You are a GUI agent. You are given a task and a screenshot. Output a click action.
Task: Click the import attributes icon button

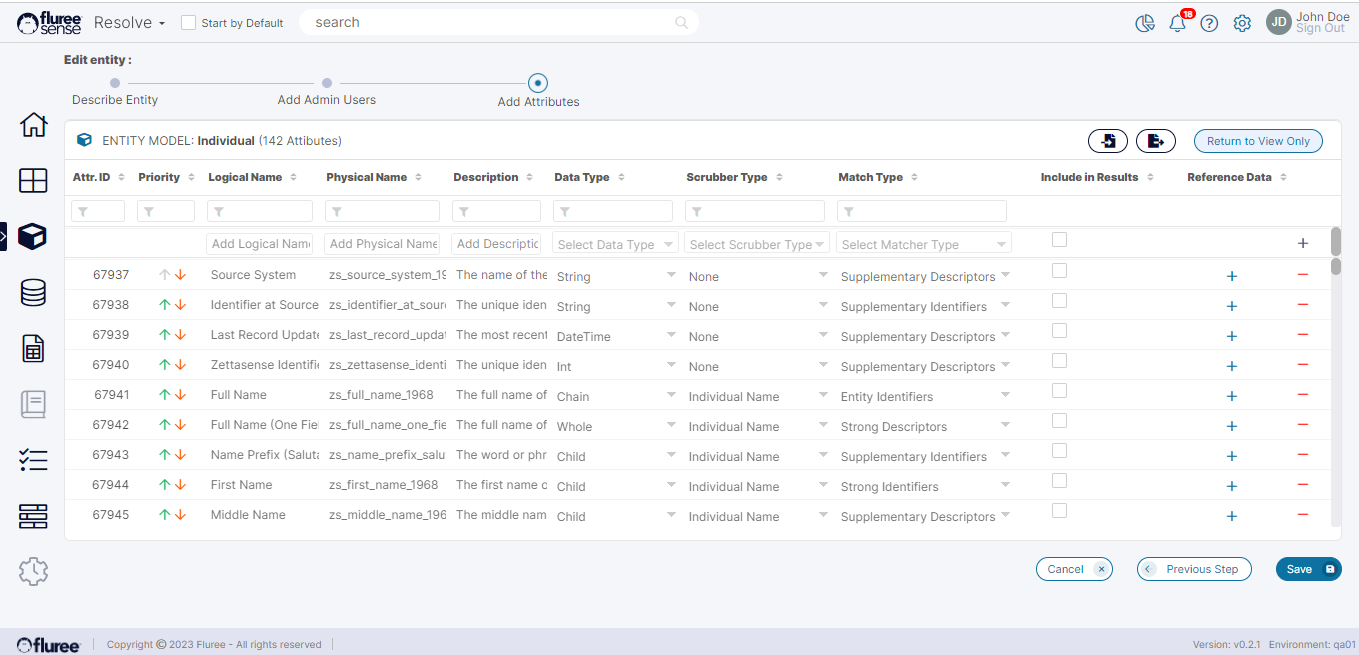[1108, 141]
